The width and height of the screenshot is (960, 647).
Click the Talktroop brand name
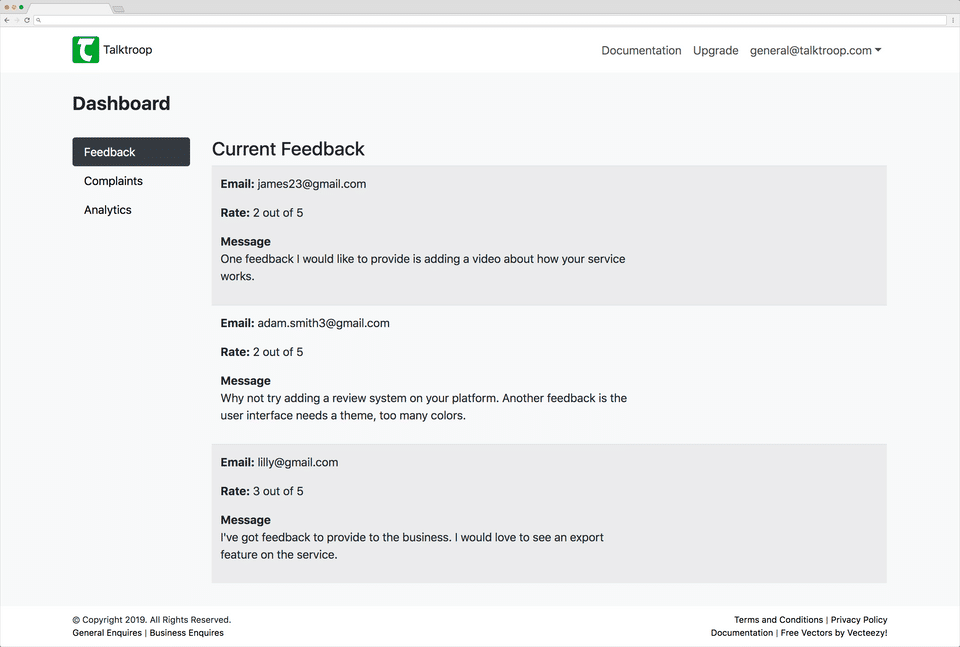coord(128,50)
